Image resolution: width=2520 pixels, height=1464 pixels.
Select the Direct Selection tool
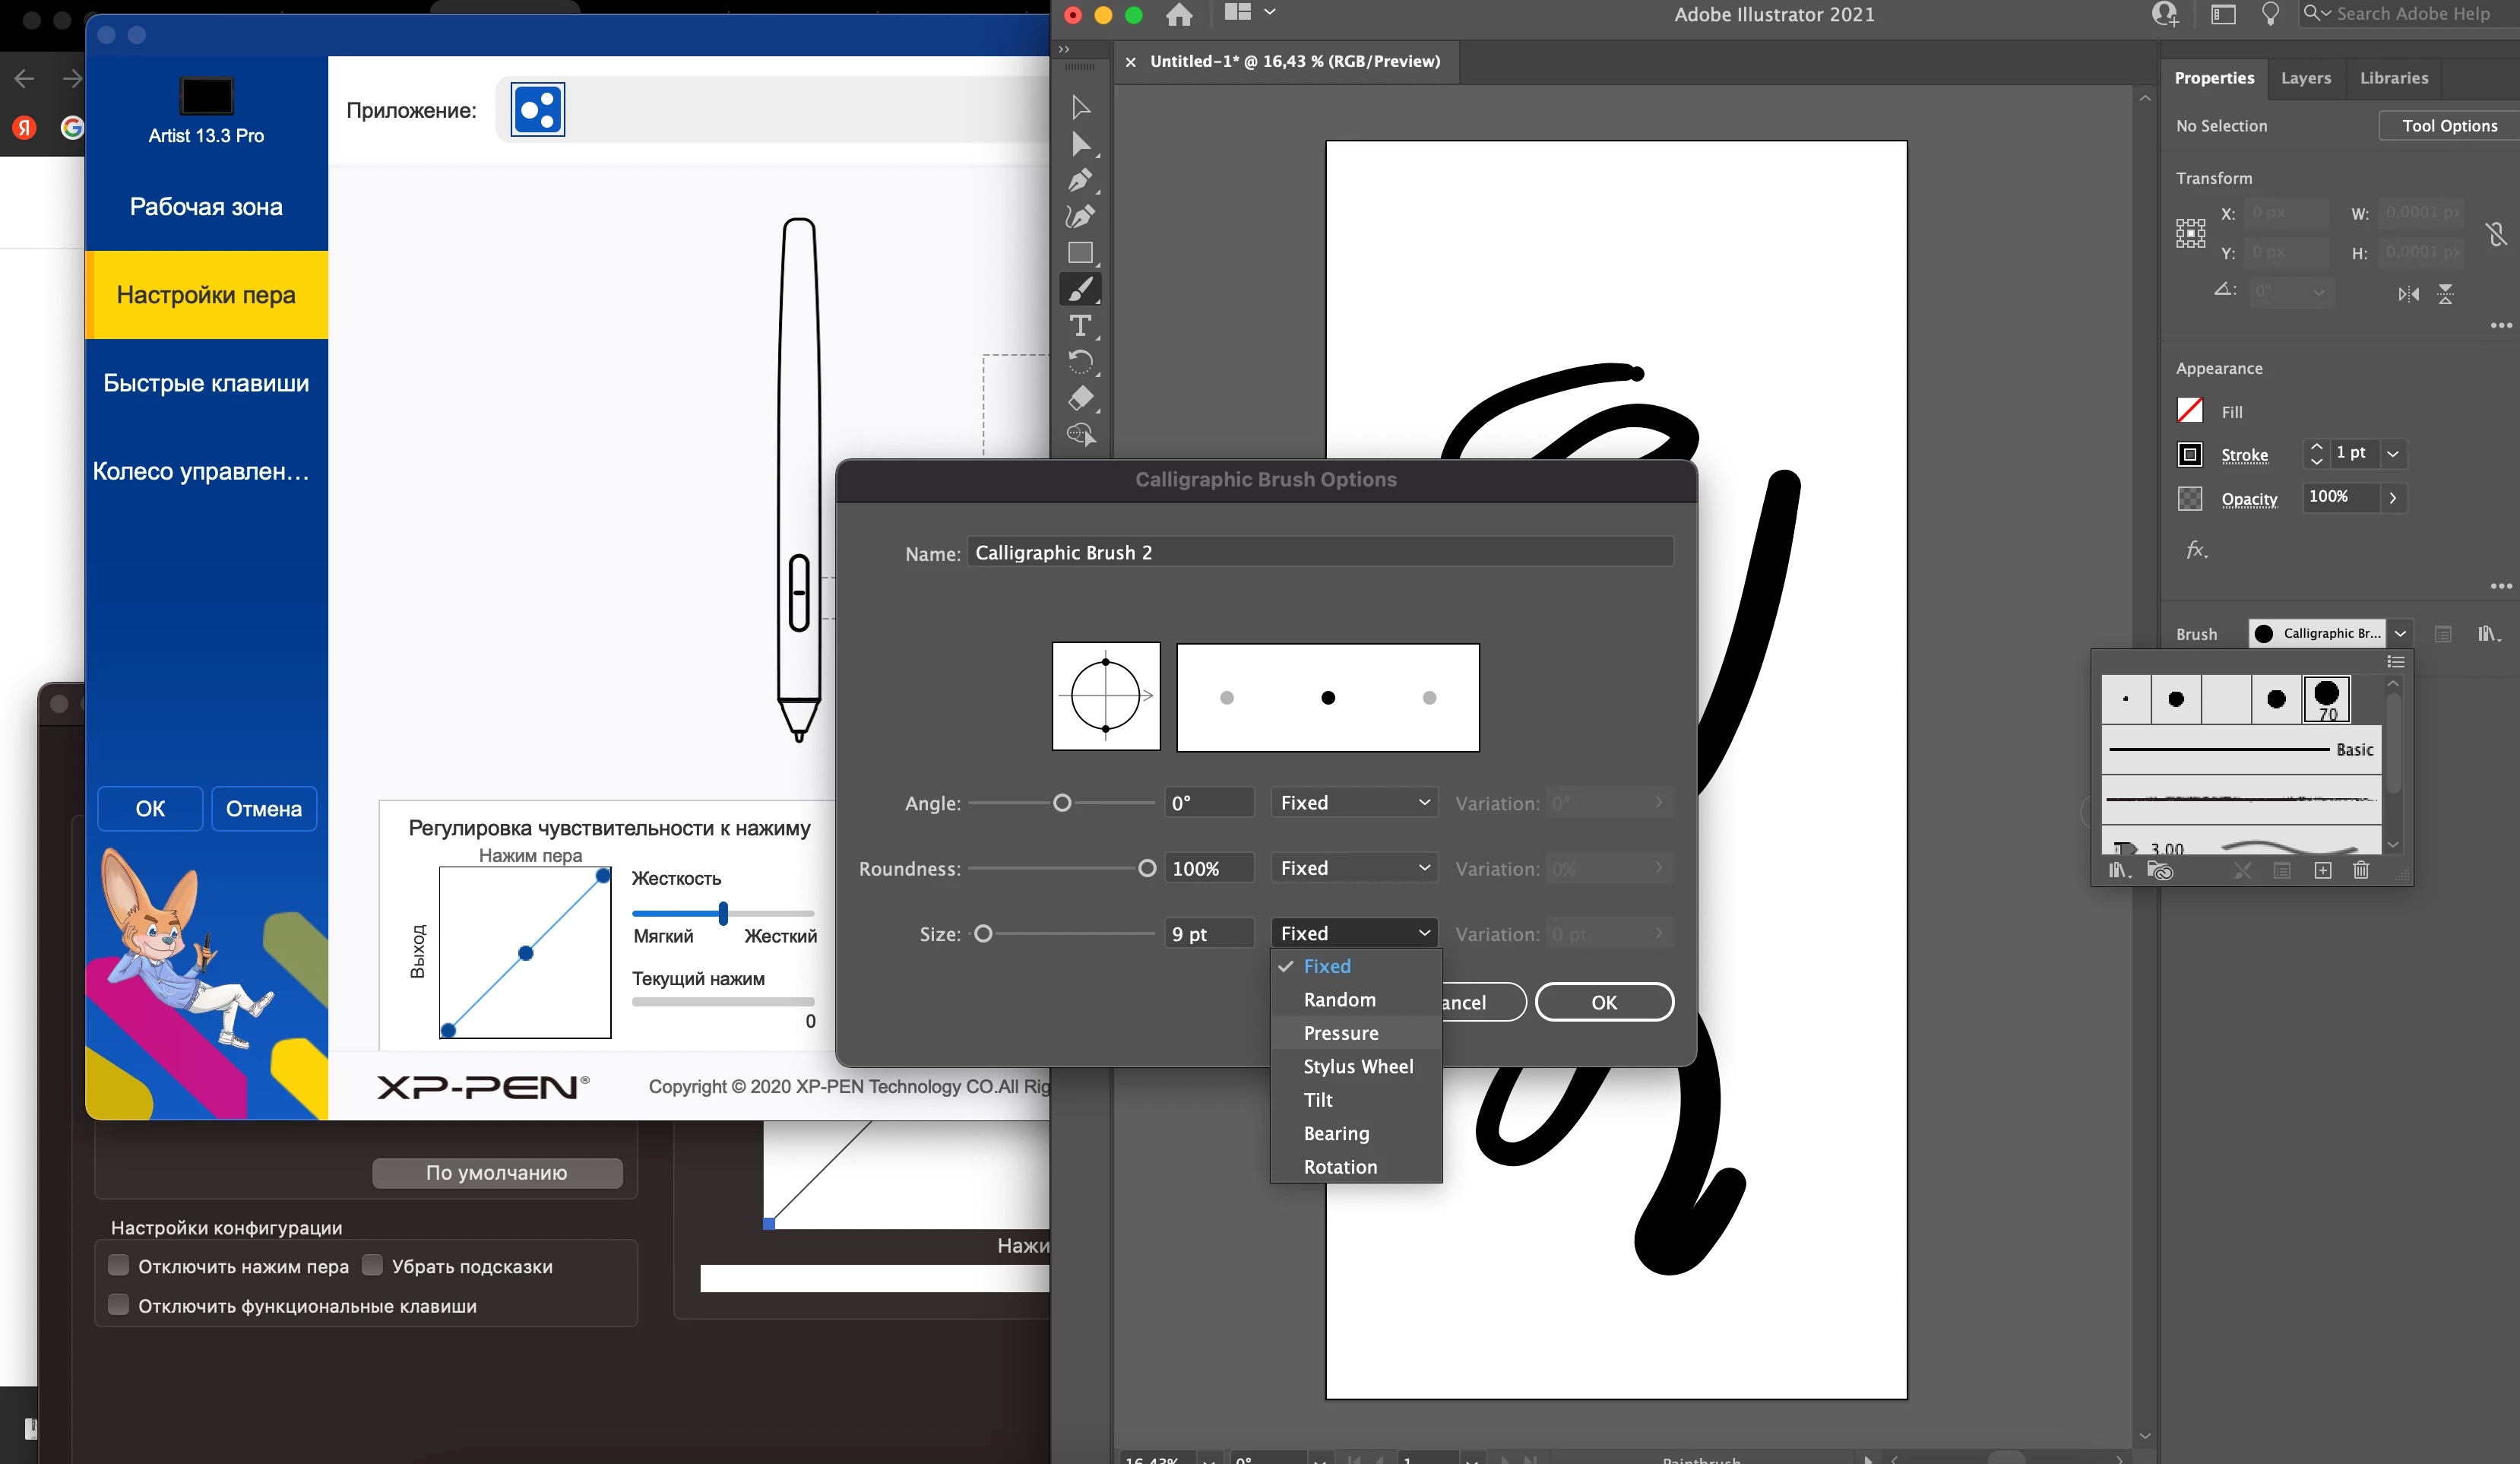pyautogui.click(x=1080, y=144)
